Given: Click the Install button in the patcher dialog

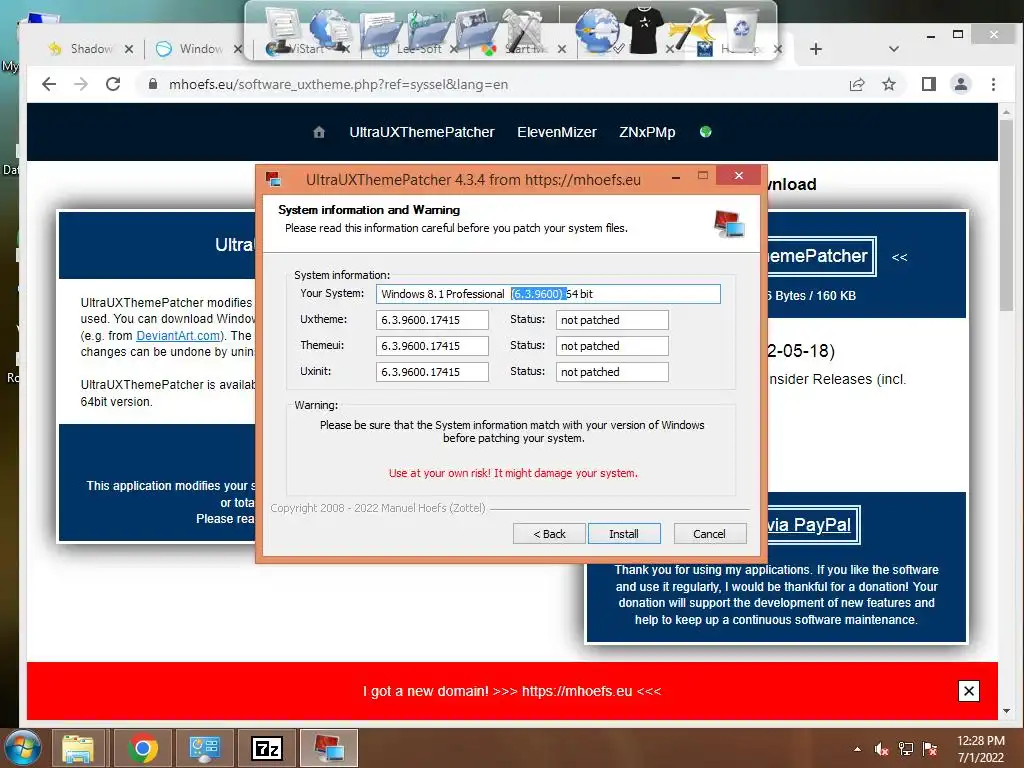Looking at the screenshot, I should click(624, 534).
